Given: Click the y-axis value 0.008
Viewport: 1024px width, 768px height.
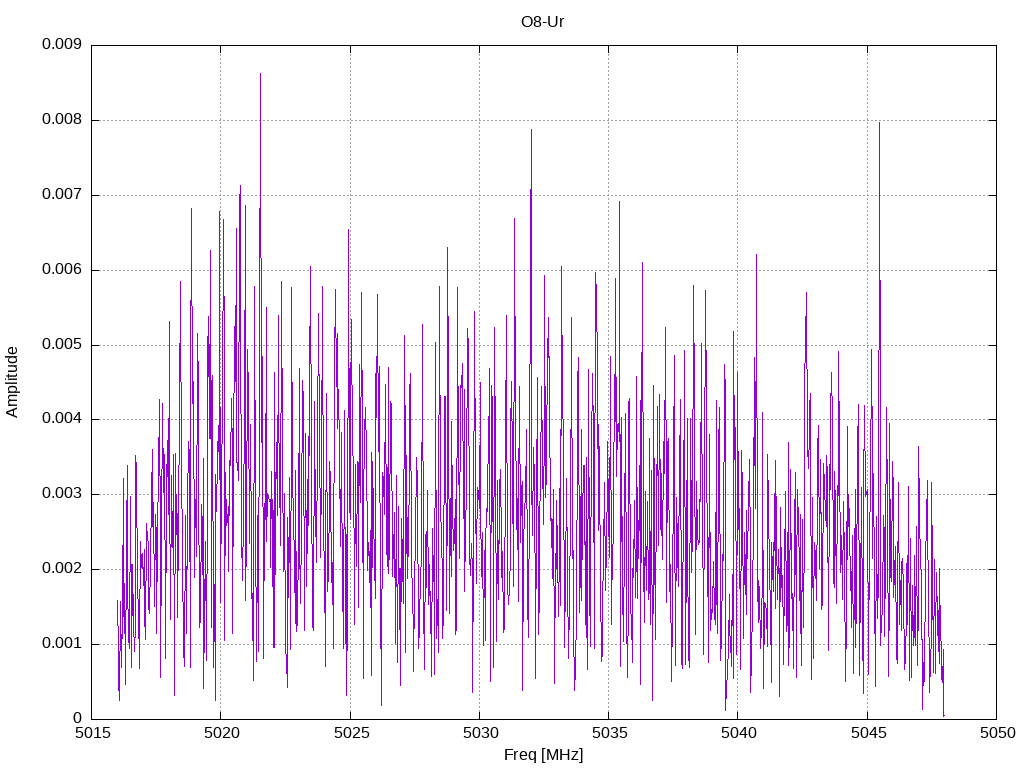Looking at the screenshot, I should [x=61, y=119].
